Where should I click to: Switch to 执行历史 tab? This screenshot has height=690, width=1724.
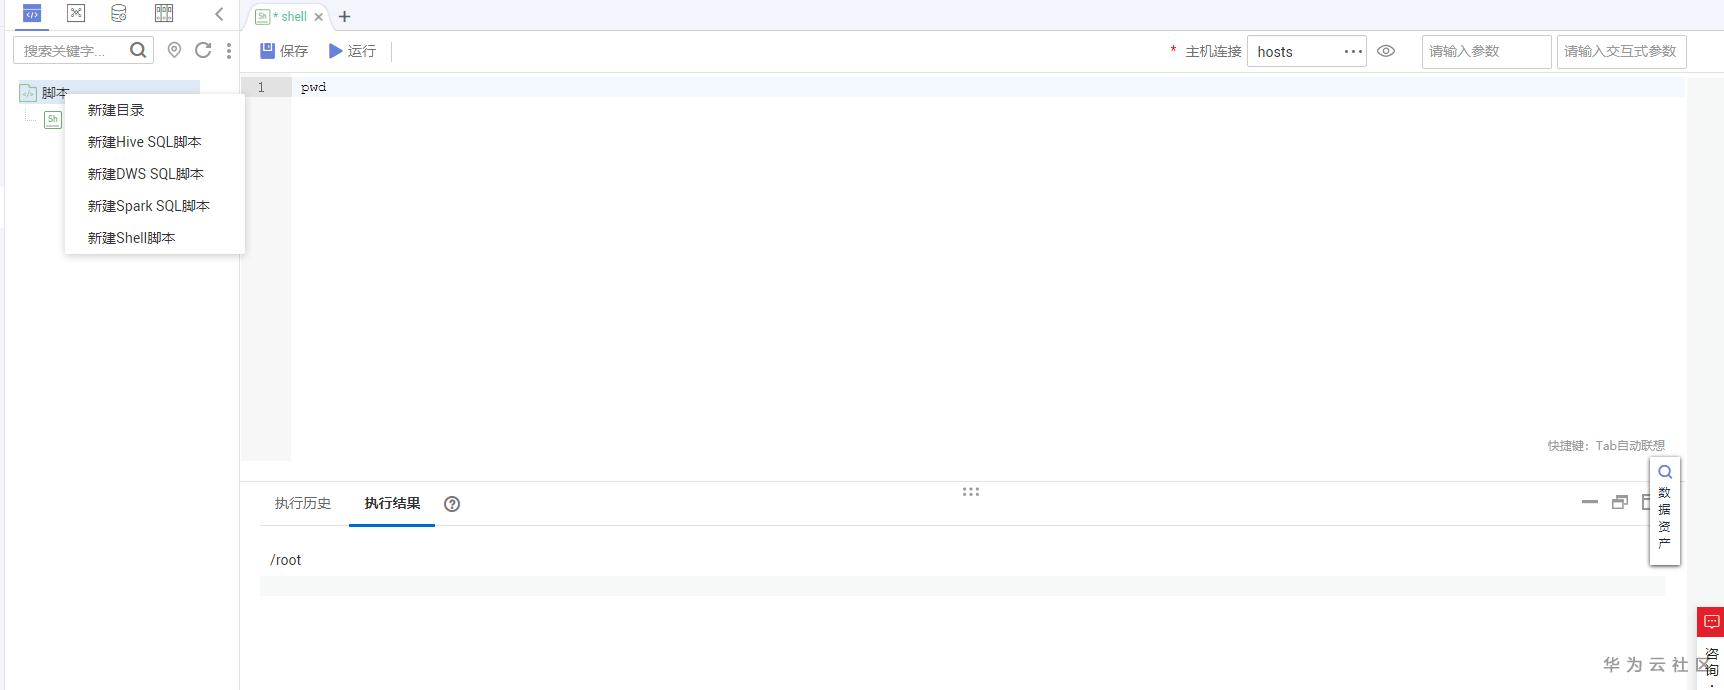(x=303, y=503)
